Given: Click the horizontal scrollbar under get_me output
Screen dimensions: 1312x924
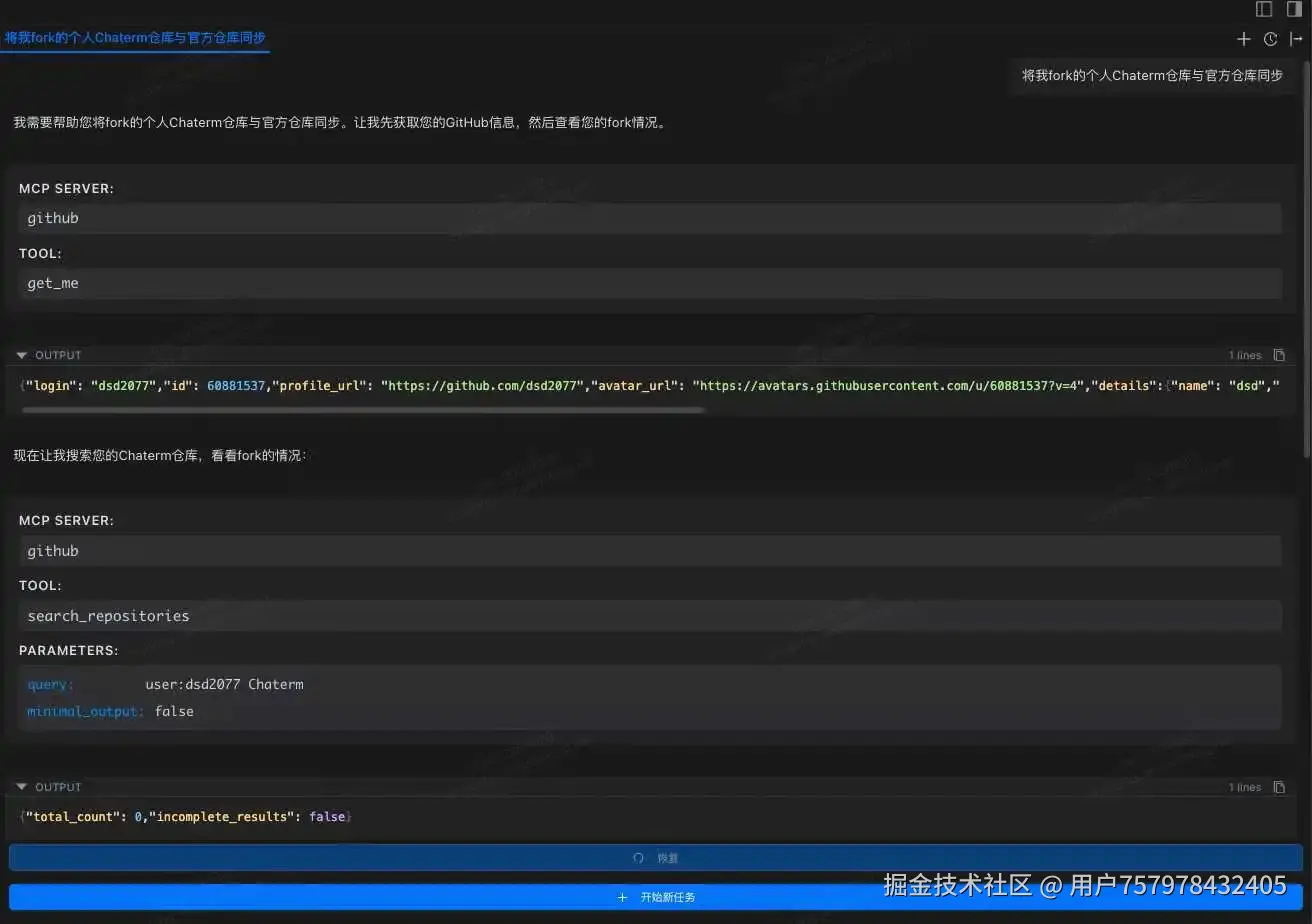Looking at the screenshot, I should (x=363, y=409).
